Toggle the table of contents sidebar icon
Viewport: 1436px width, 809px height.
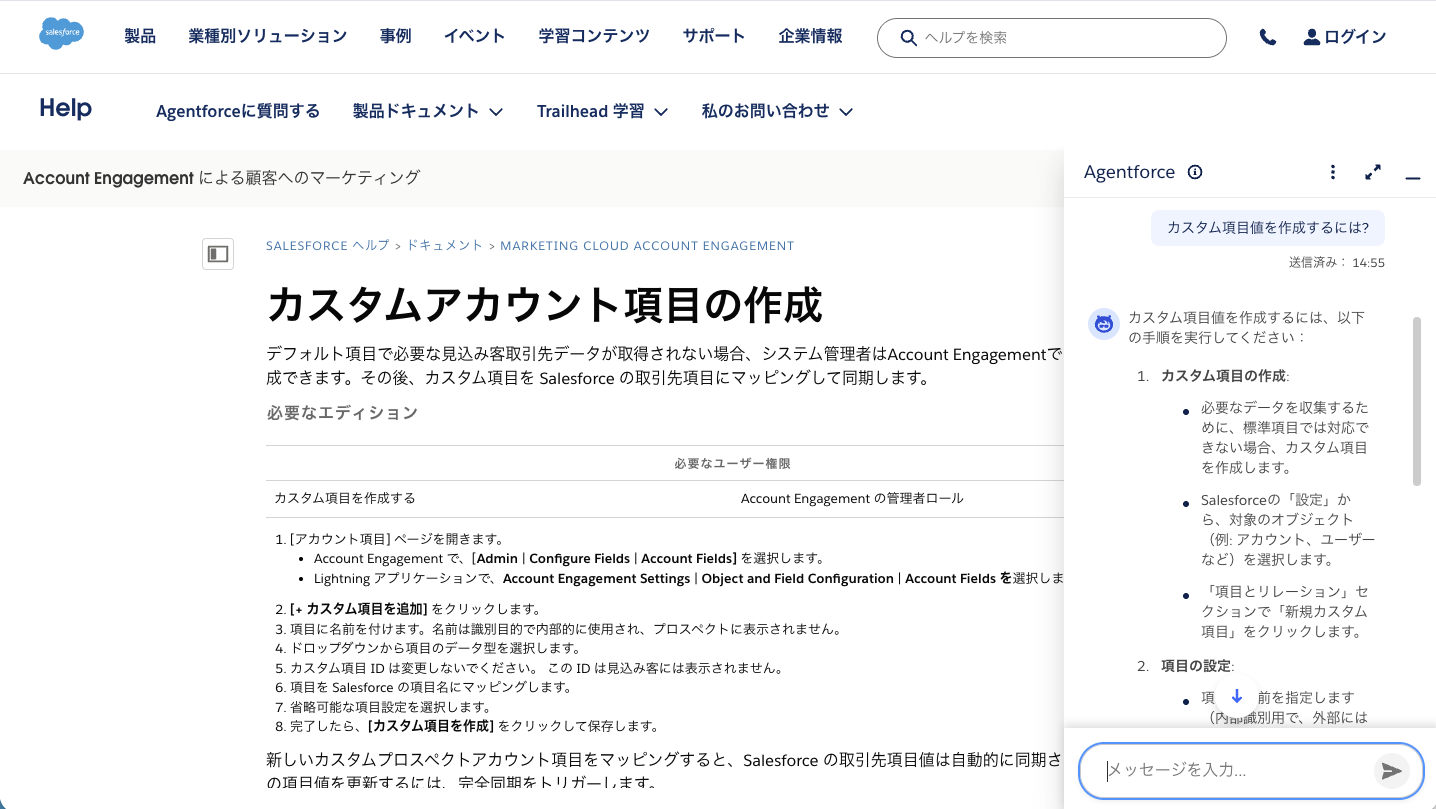[x=218, y=254]
